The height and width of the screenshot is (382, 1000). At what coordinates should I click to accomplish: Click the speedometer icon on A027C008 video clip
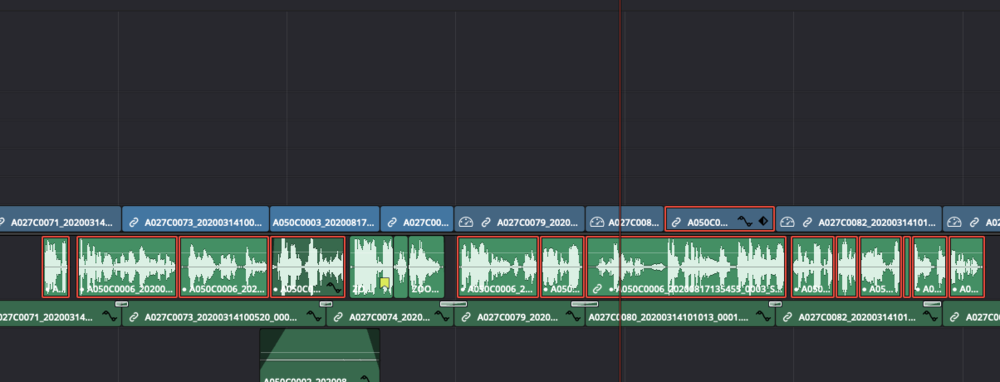596,223
